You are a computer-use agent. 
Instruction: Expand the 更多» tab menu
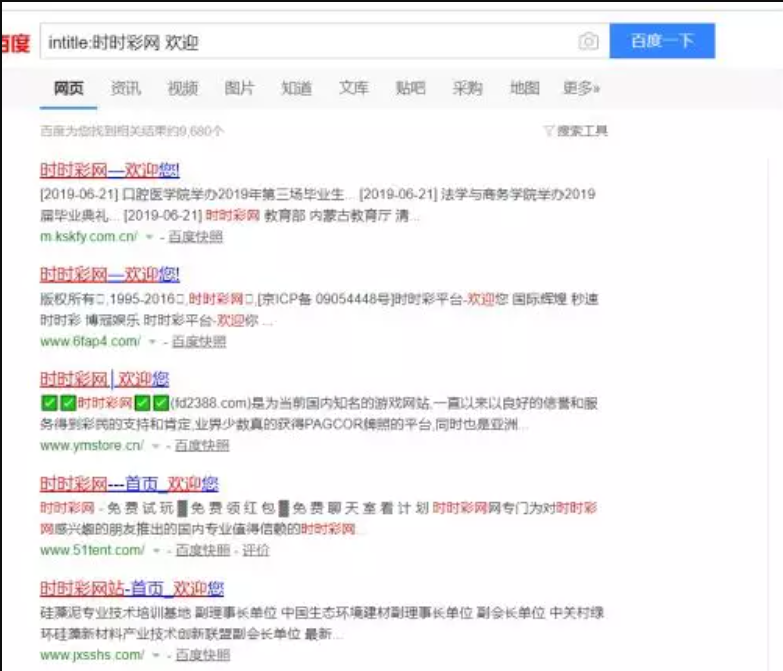pyautogui.click(x=581, y=88)
